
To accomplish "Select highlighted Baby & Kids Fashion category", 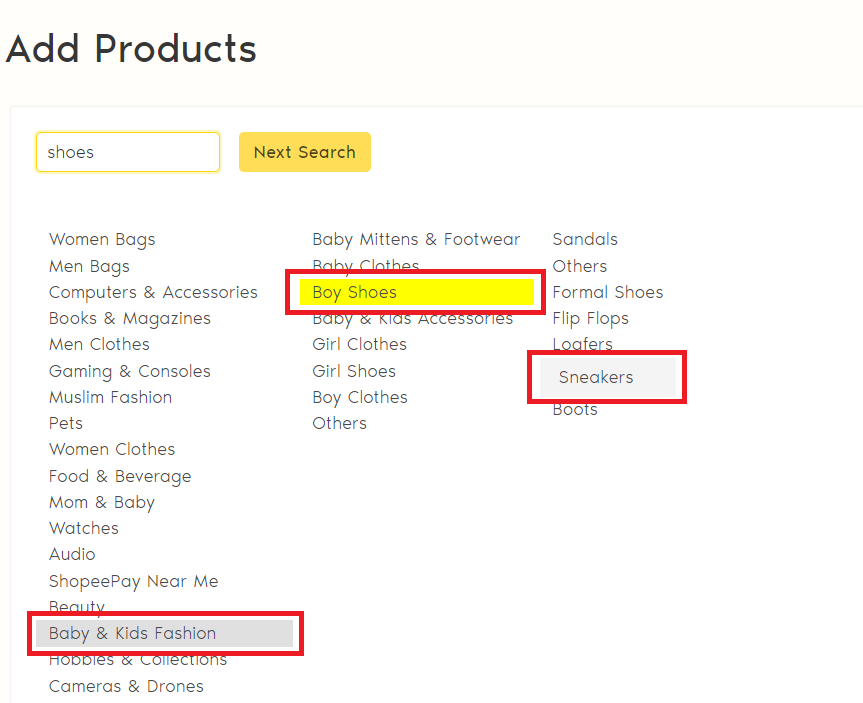I will point(132,633).
